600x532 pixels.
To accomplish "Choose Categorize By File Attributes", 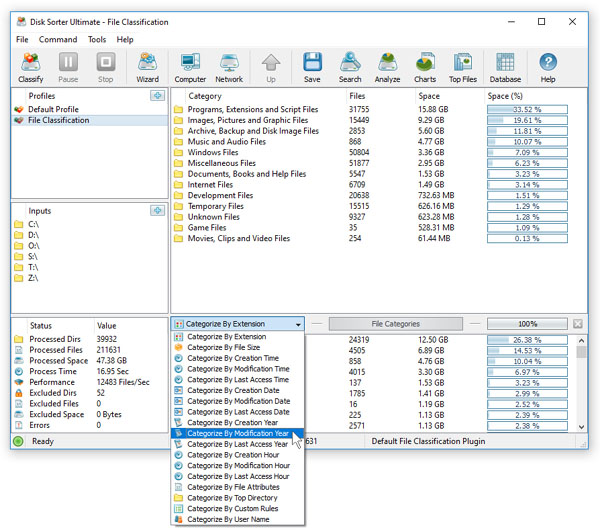I will coord(238,487).
